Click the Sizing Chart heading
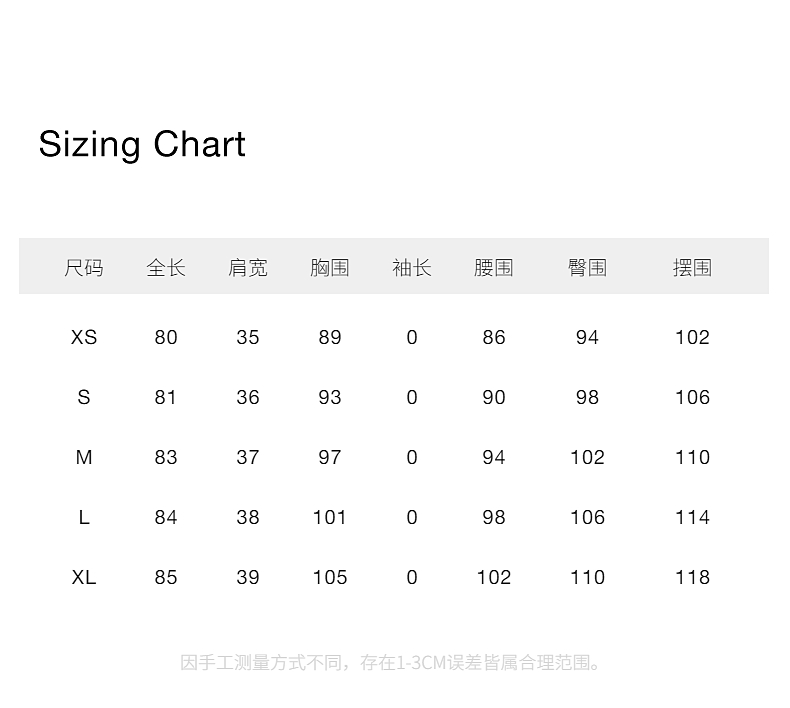 tap(142, 145)
